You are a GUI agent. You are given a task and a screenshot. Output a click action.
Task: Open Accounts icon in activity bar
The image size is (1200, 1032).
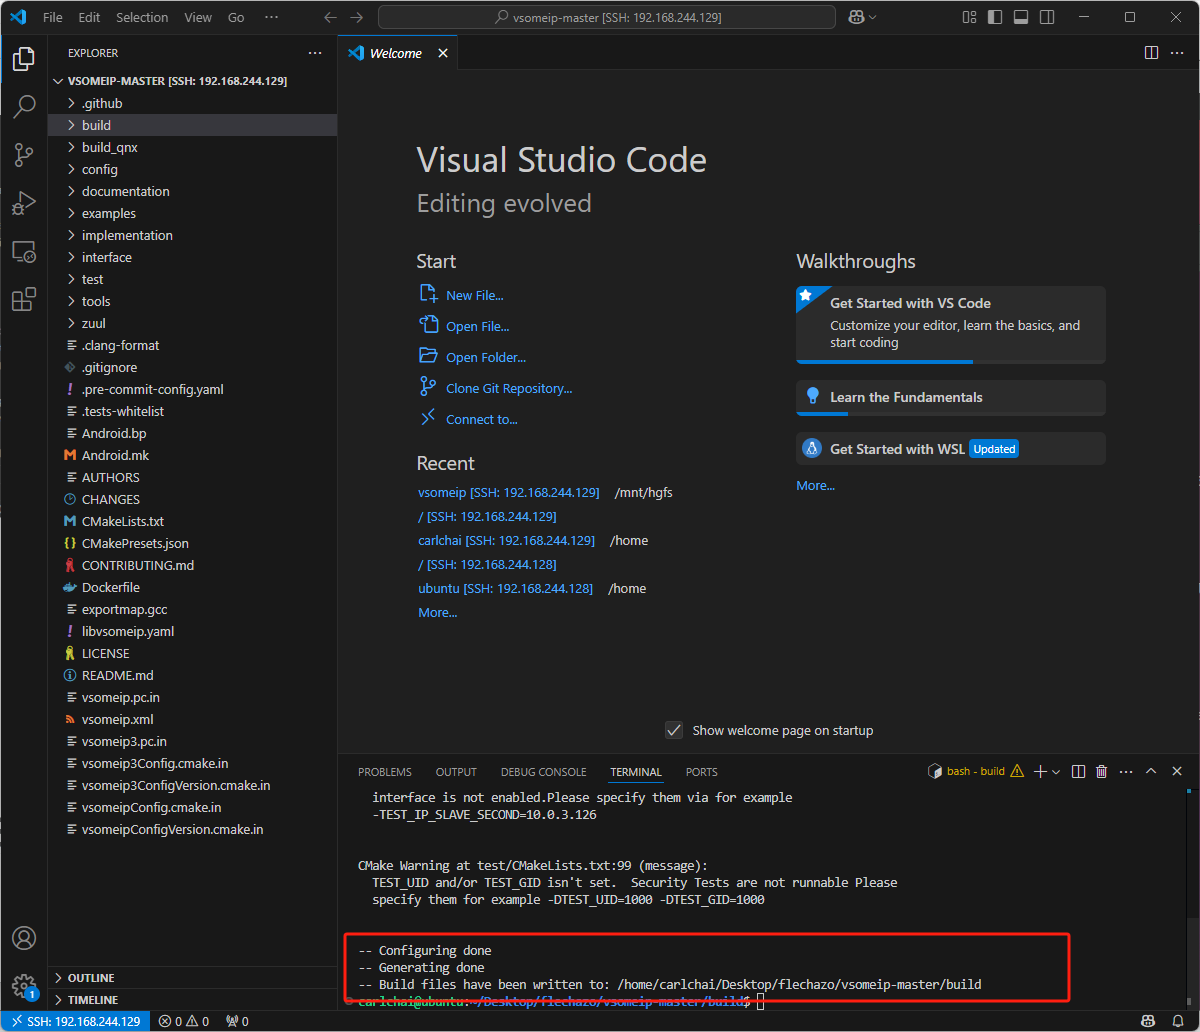24,938
